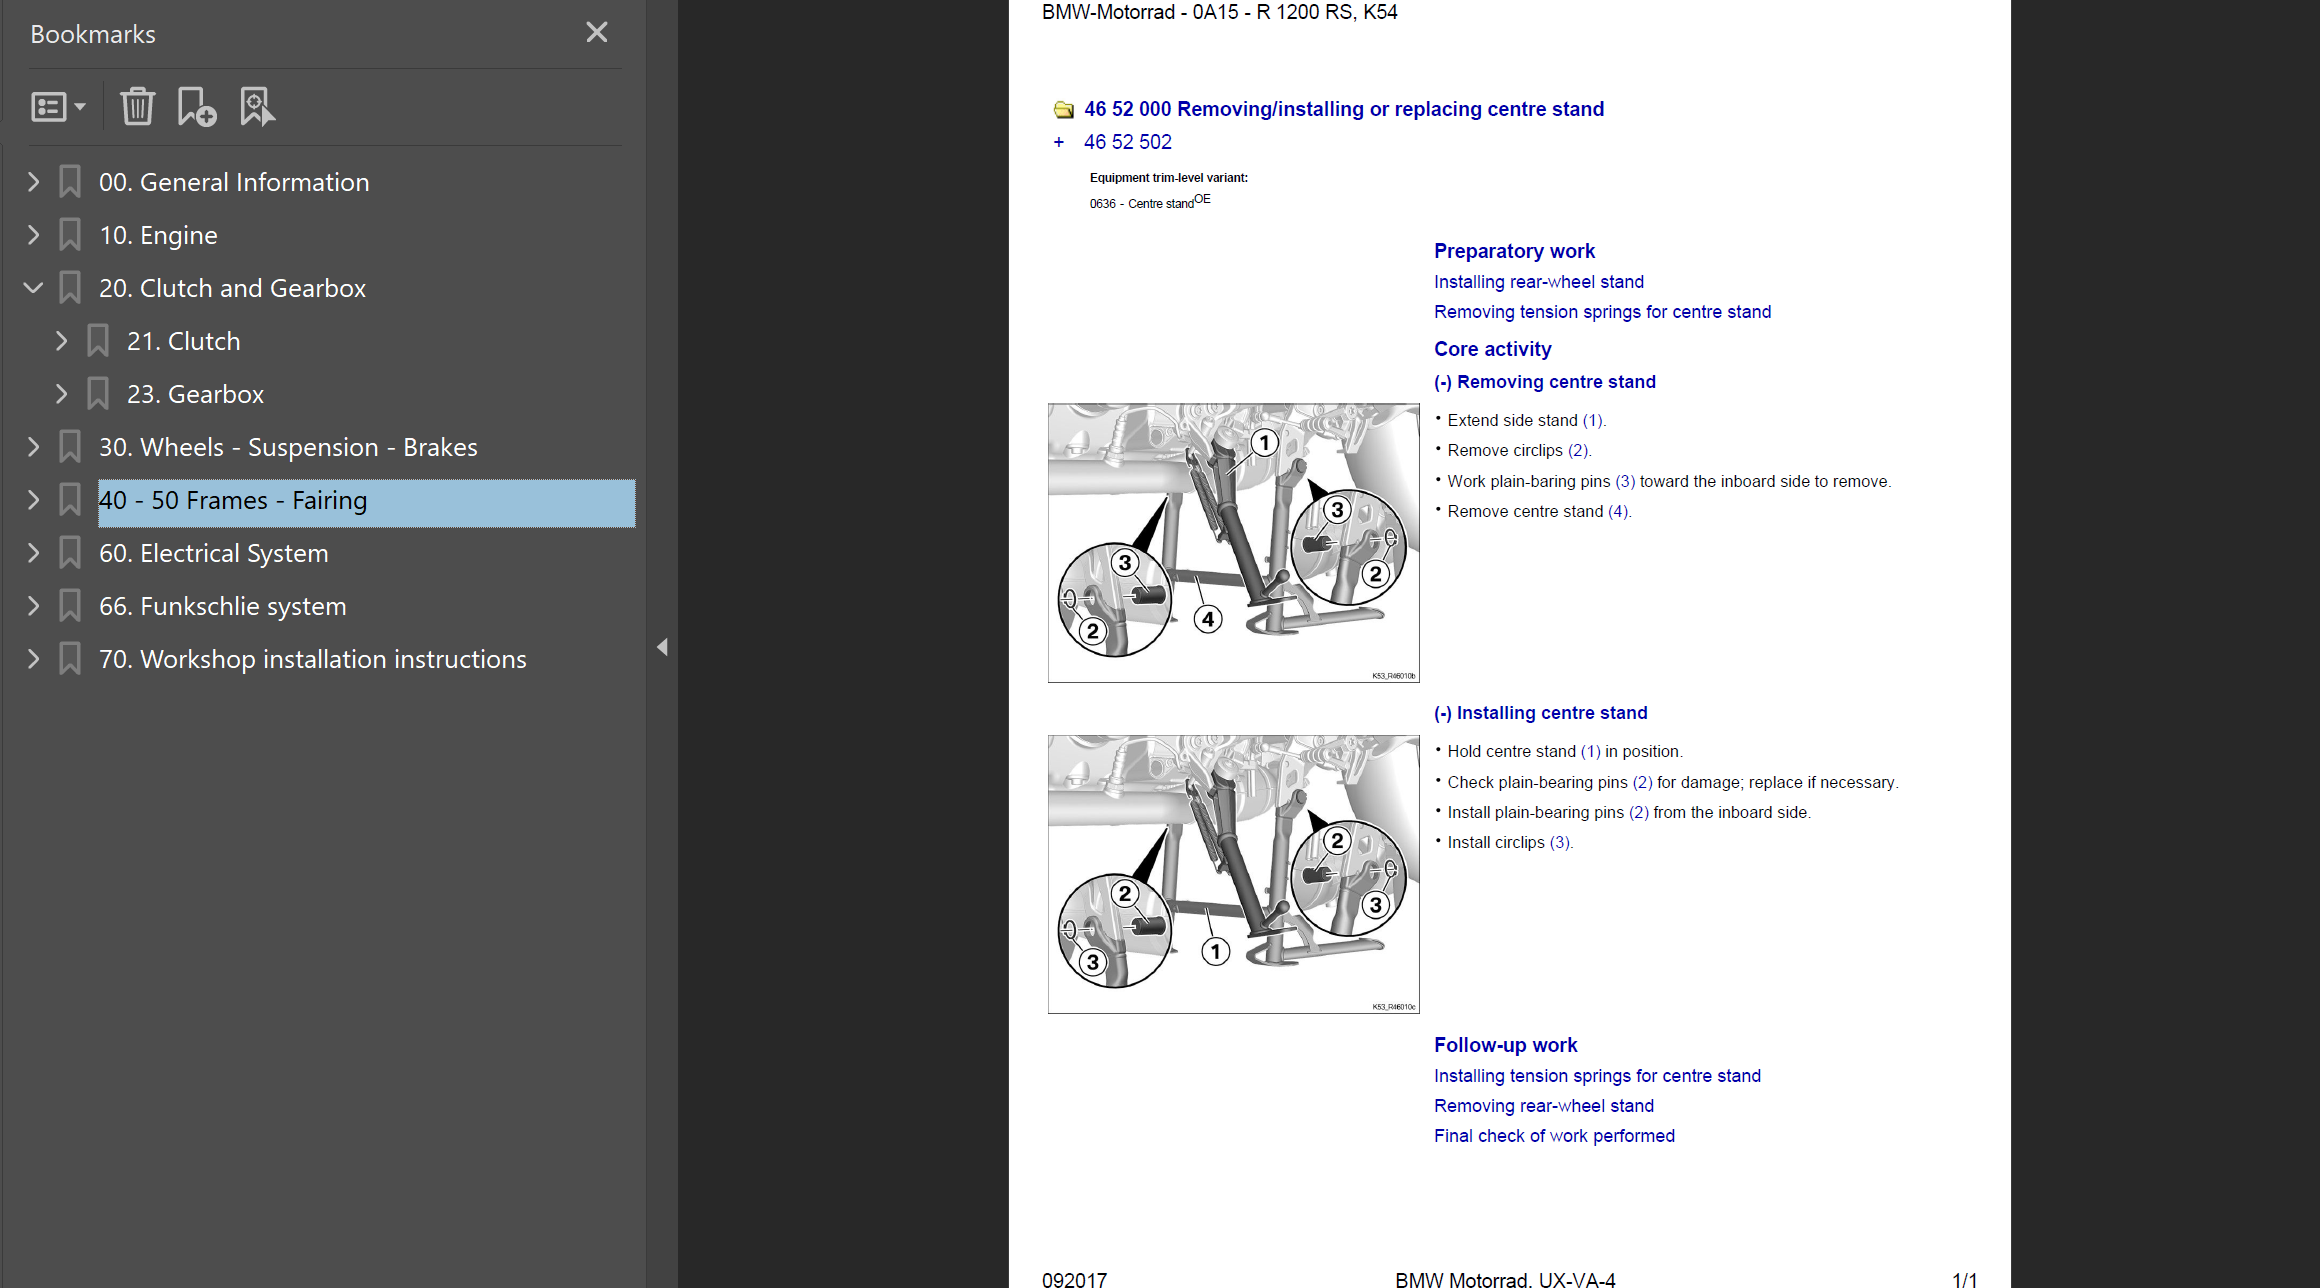Click the bookmark icon beside 10. Engine
Image resolution: width=2320 pixels, height=1288 pixels.
[70, 235]
